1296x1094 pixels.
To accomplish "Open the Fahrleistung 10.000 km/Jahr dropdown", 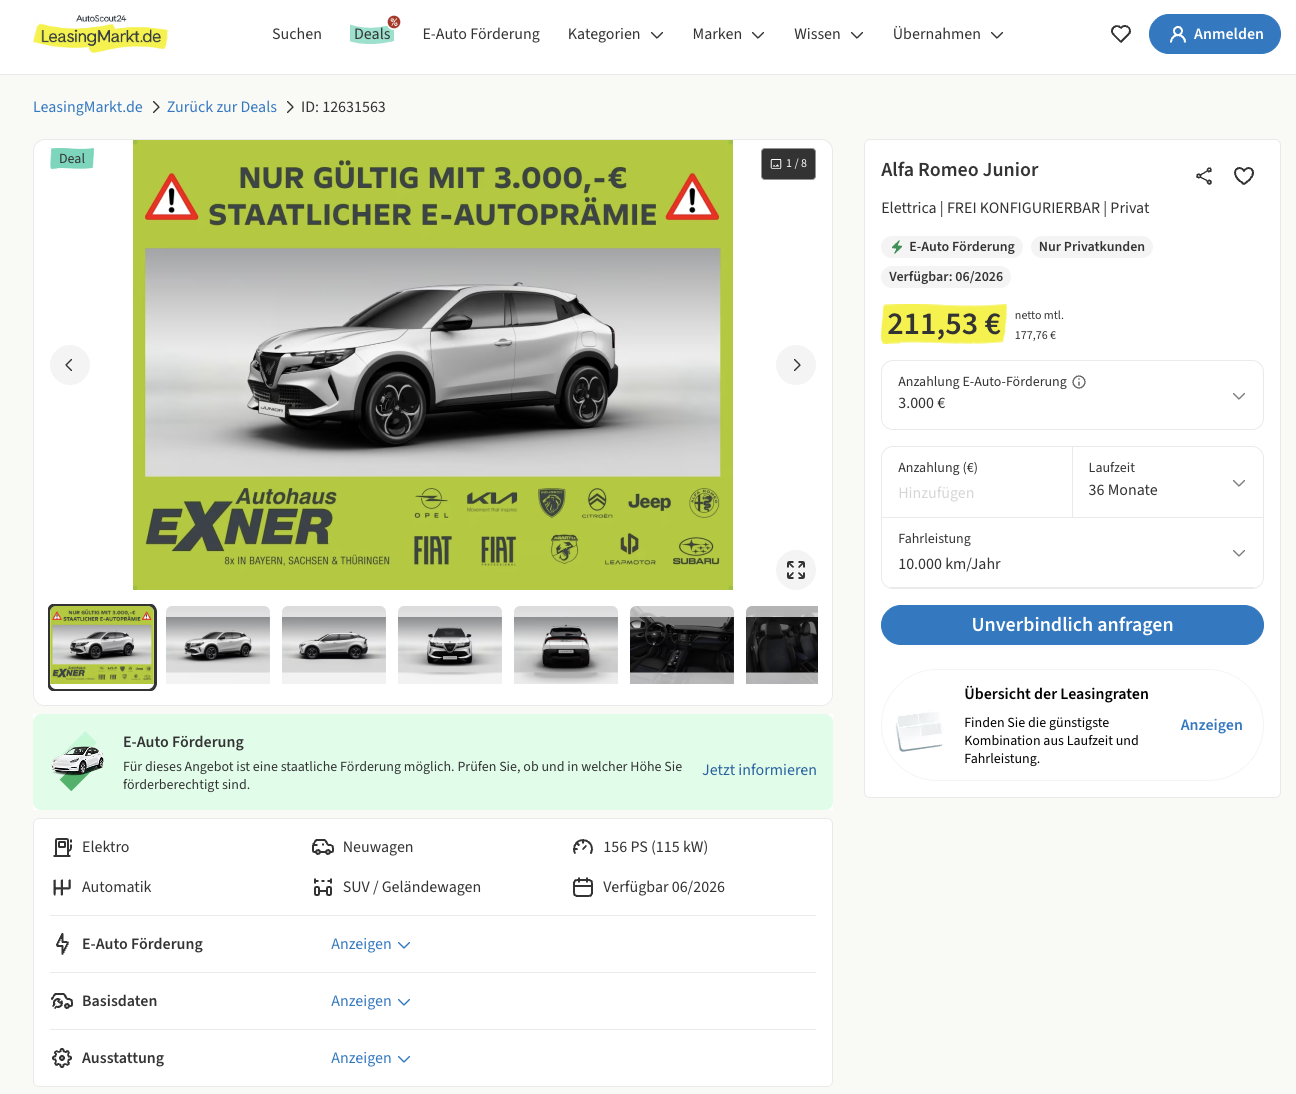I will click(x=1072, y=552).
